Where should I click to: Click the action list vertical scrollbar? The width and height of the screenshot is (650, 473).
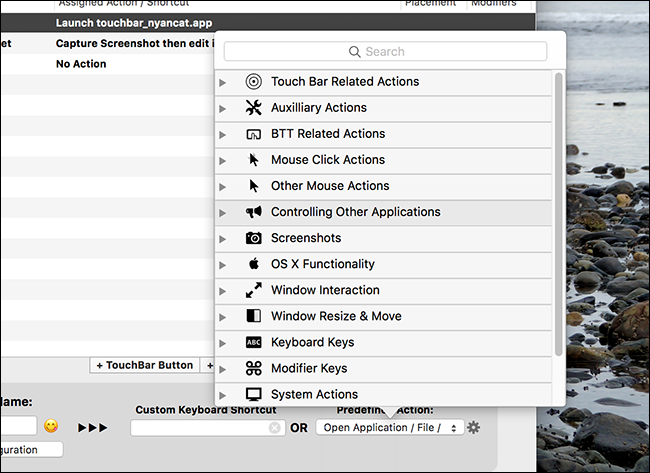tap(558, 214)
